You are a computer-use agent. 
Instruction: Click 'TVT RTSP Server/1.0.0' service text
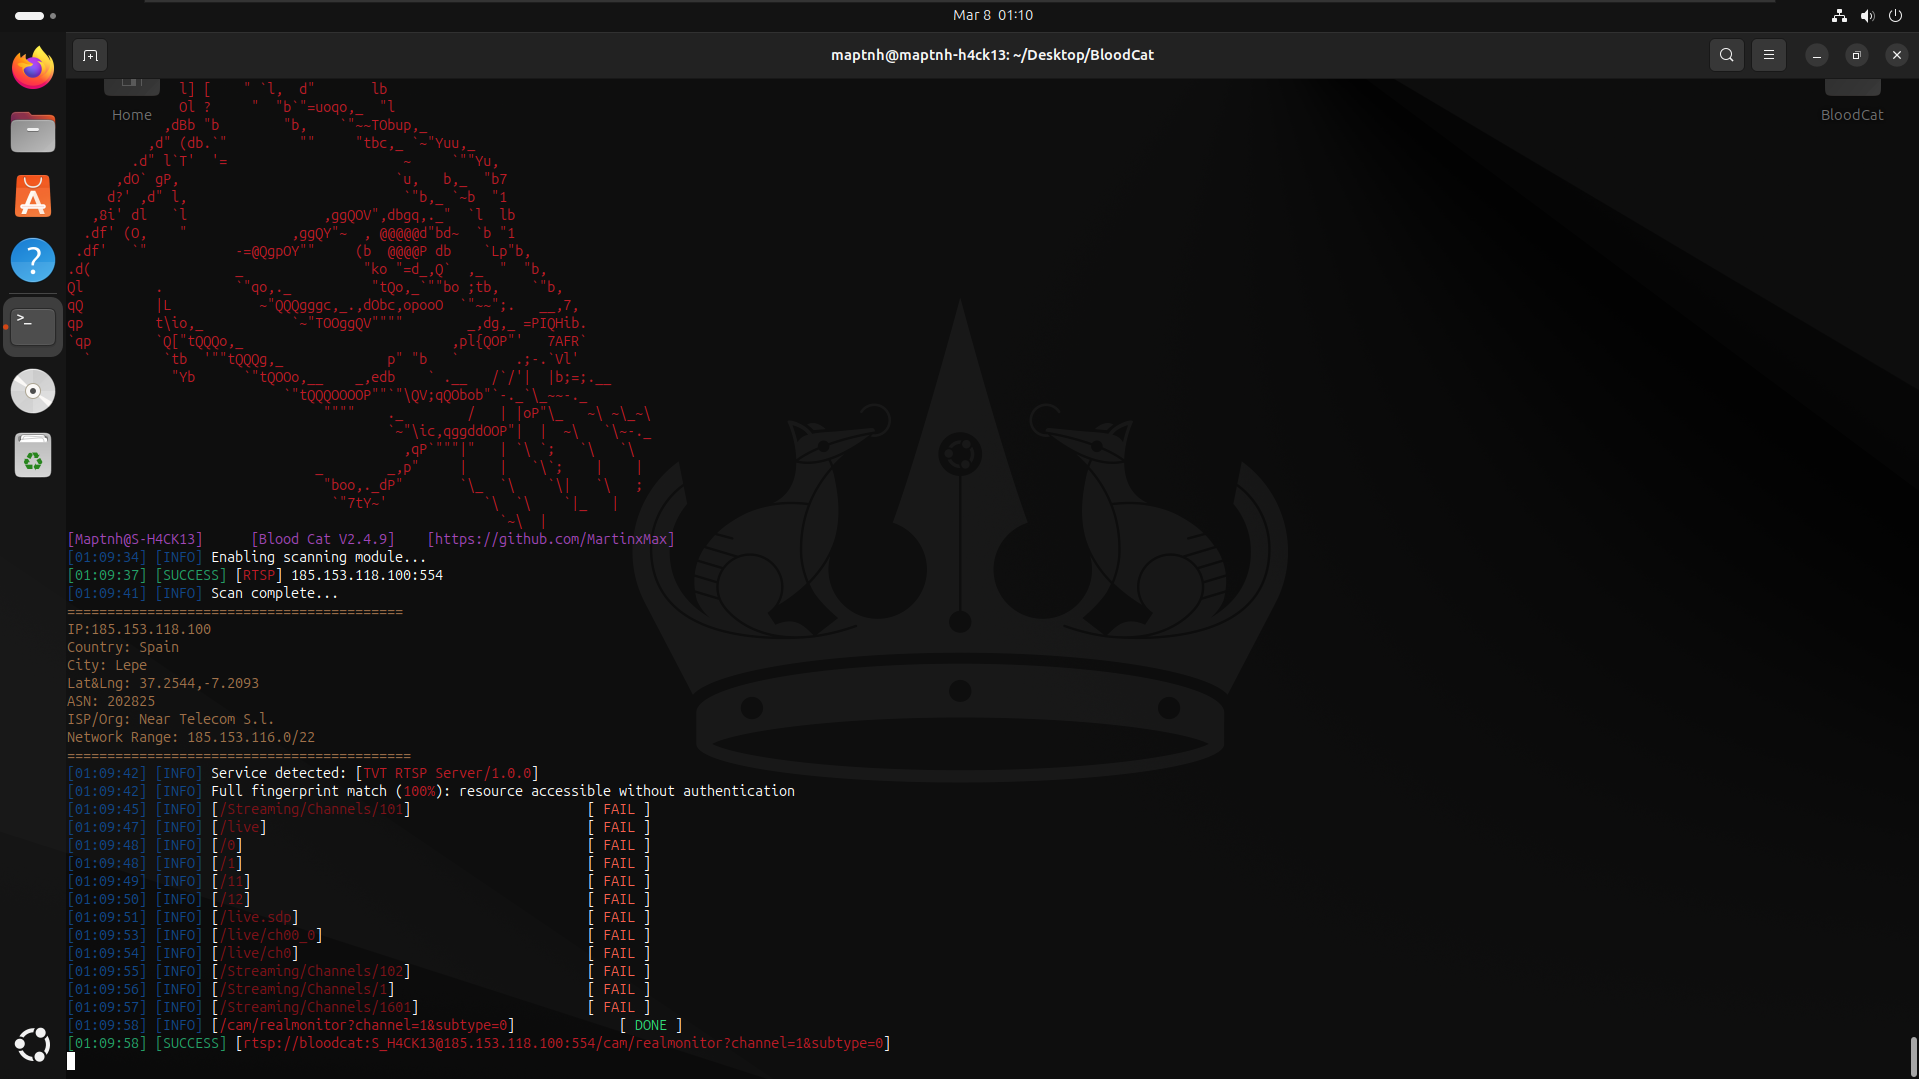click(x=447, y=773)
